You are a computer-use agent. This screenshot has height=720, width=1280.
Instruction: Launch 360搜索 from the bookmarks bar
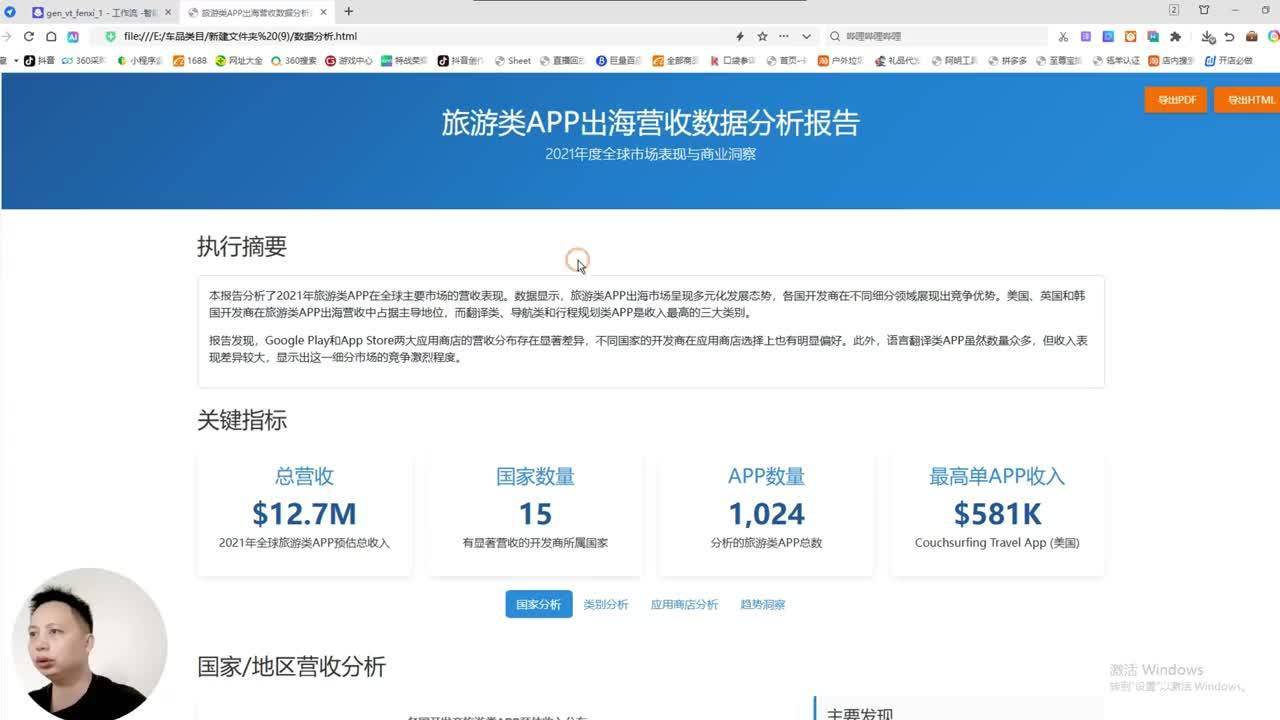[294, 60]
